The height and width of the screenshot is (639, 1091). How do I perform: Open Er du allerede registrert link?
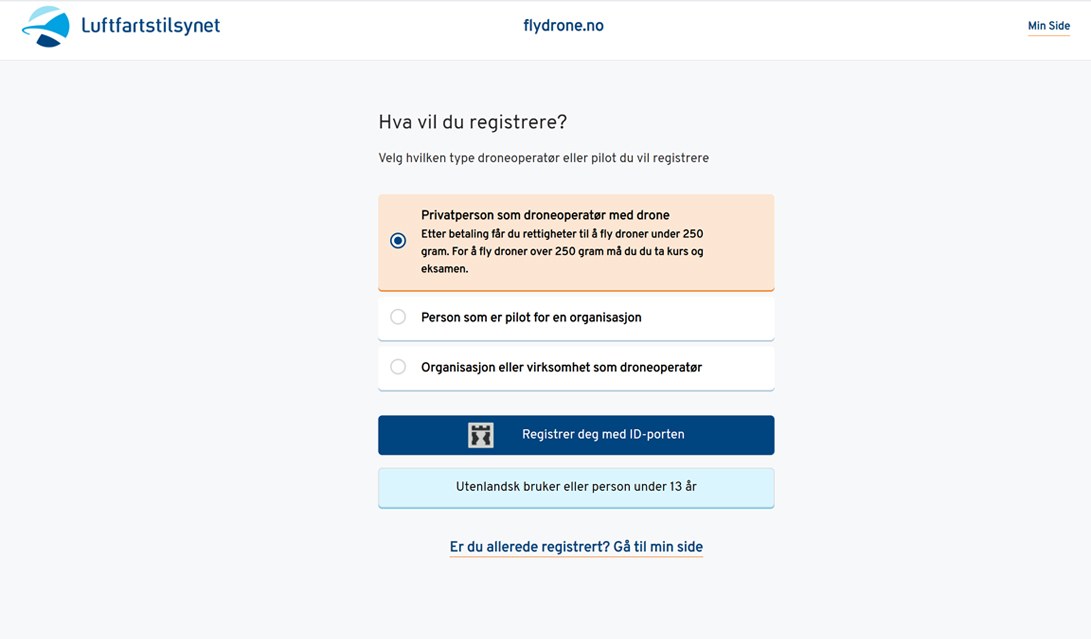[576, 547]
